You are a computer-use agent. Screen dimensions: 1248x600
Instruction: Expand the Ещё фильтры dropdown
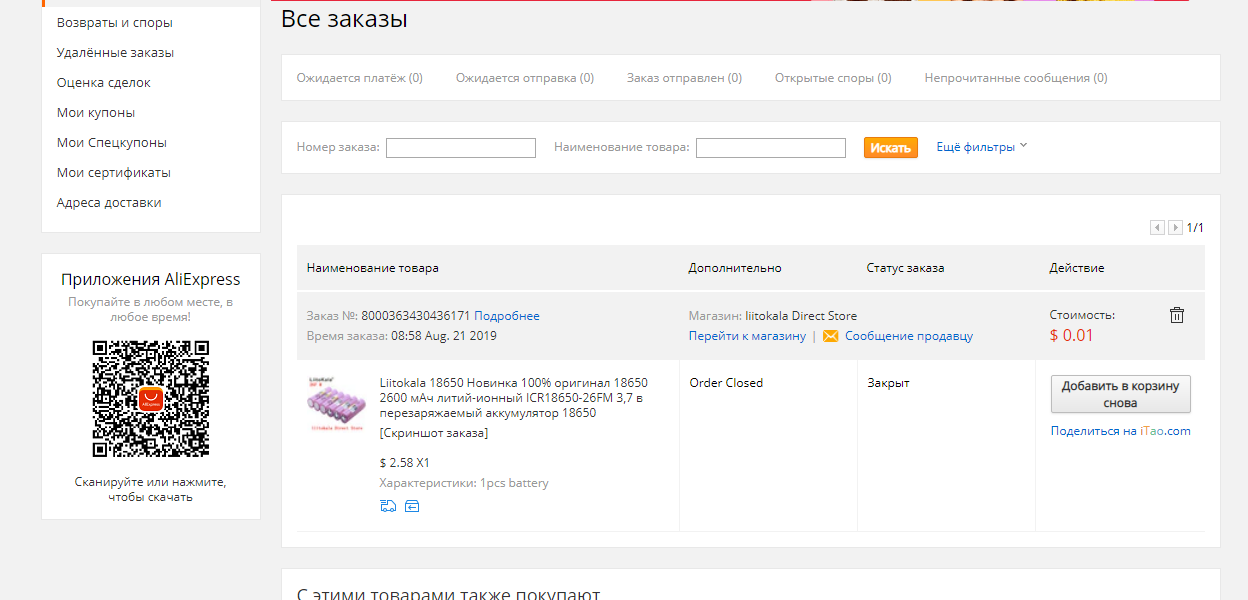tap(982, 147)
